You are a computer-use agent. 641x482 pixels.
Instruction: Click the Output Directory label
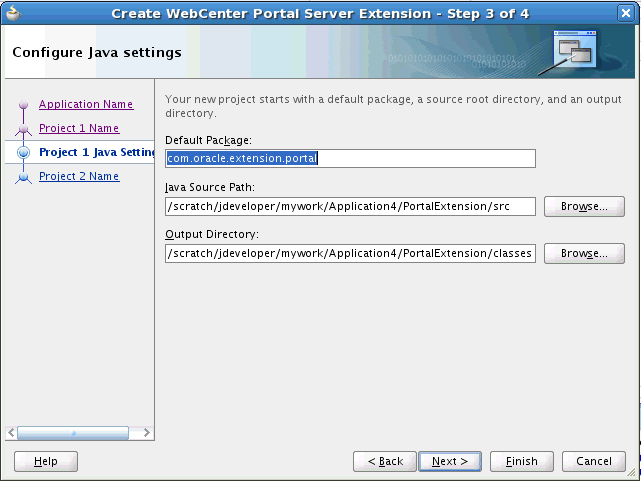click(x=212, y=234)
